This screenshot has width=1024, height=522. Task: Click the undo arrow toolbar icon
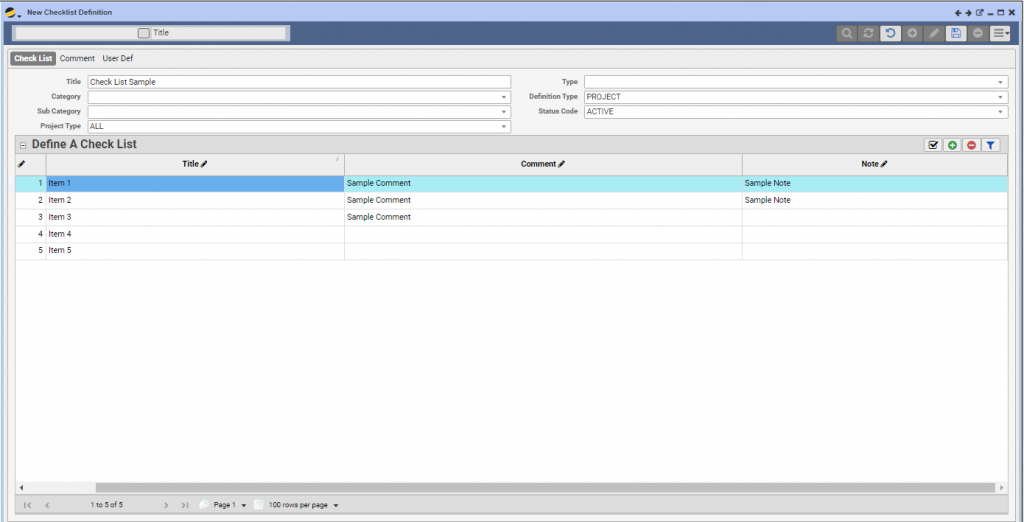click(x=890, y=33)
